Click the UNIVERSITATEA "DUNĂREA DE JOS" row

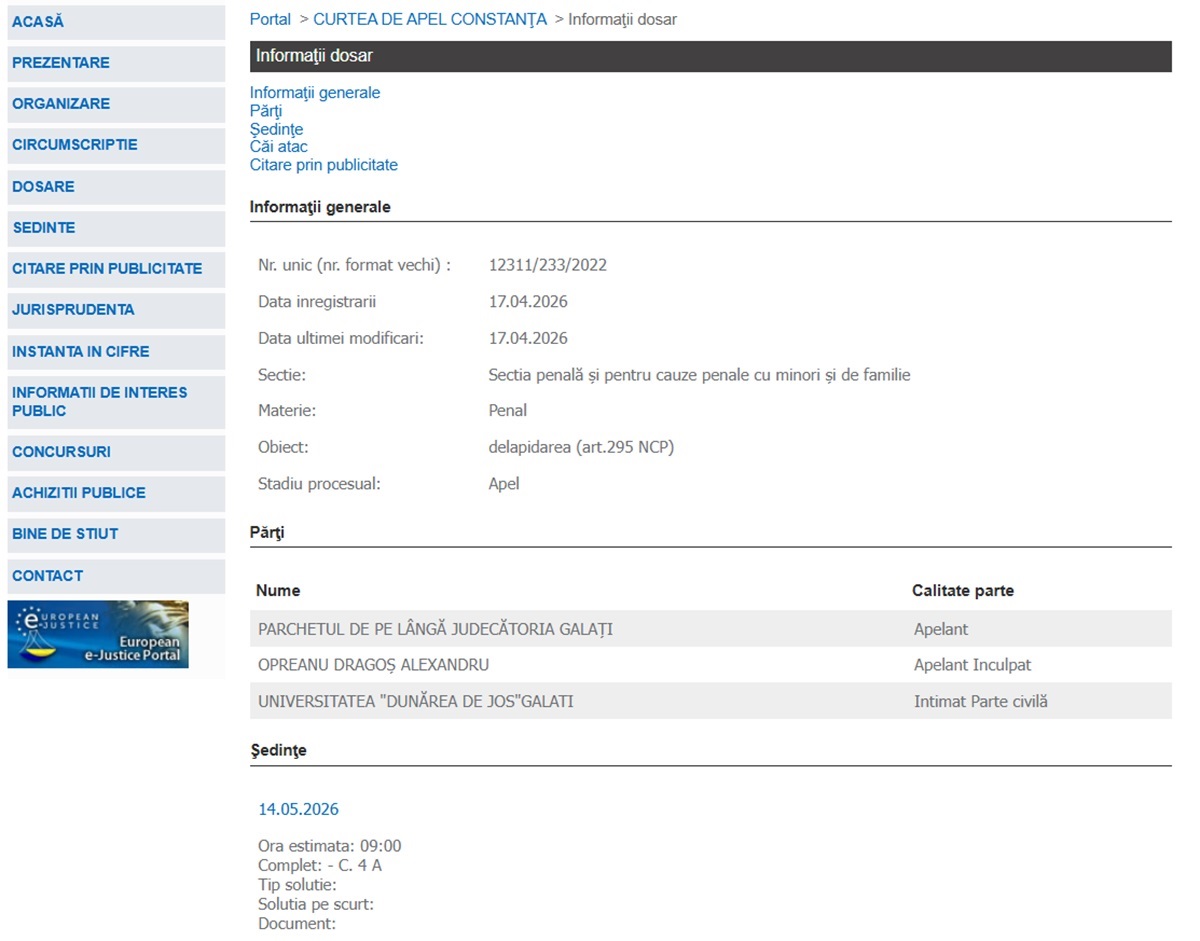pos(711,701)
